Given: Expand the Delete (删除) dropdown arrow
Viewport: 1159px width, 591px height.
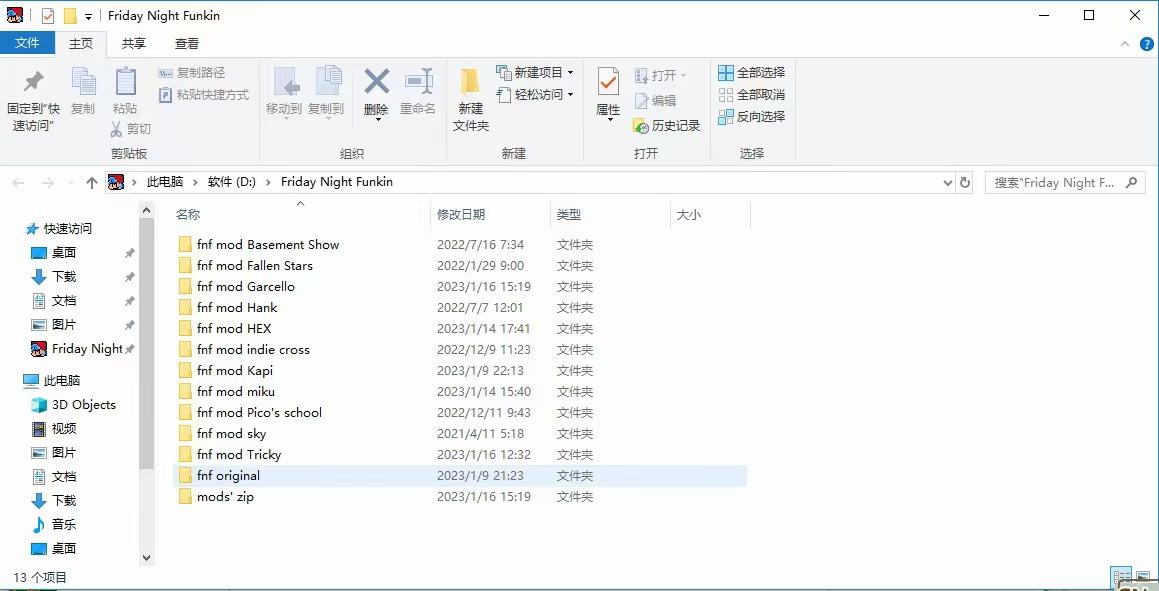Looking at the screenshot, I should (x=378, y=119).
